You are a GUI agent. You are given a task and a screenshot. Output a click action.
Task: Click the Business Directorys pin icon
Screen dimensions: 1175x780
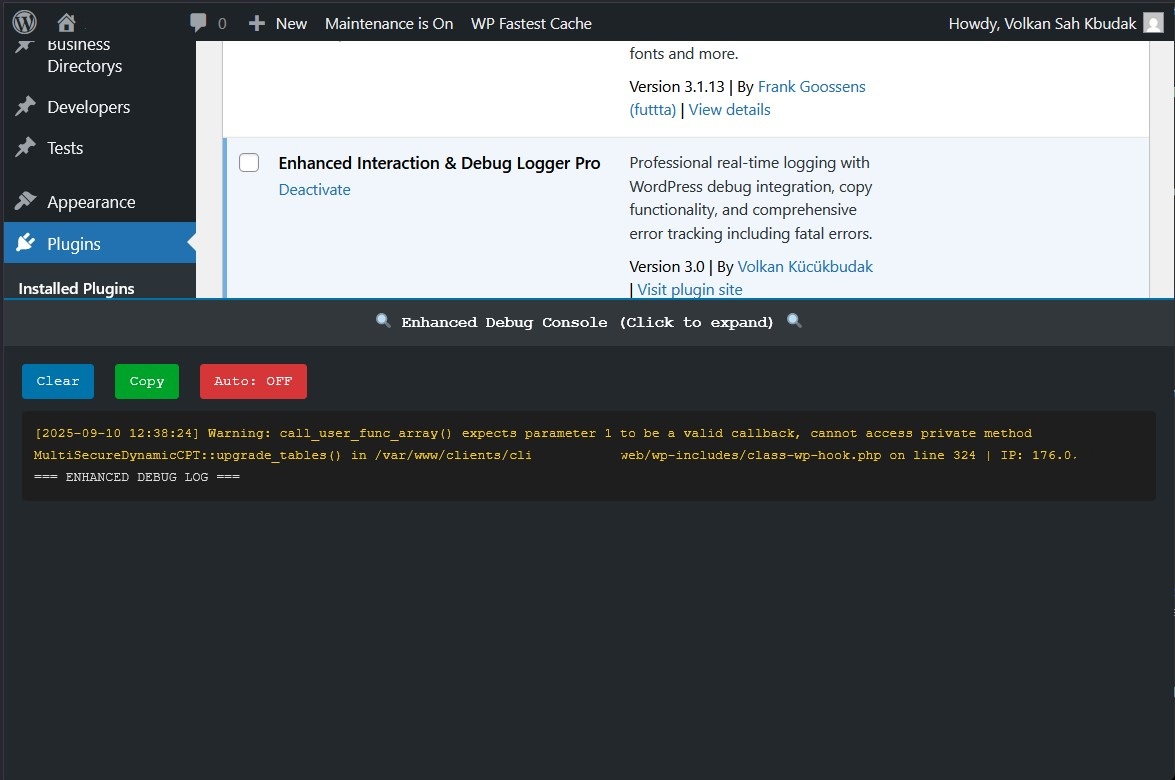[25, 46]
